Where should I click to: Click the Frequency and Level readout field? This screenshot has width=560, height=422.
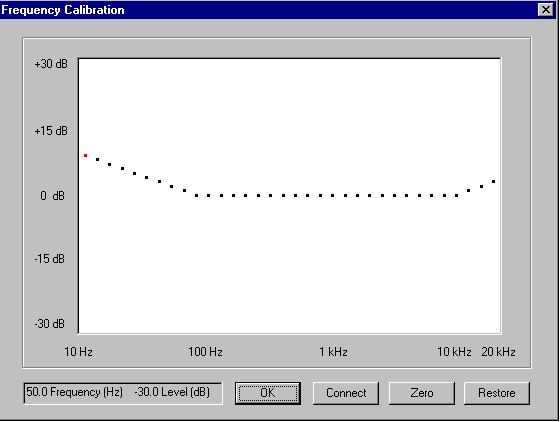point(123,393)
